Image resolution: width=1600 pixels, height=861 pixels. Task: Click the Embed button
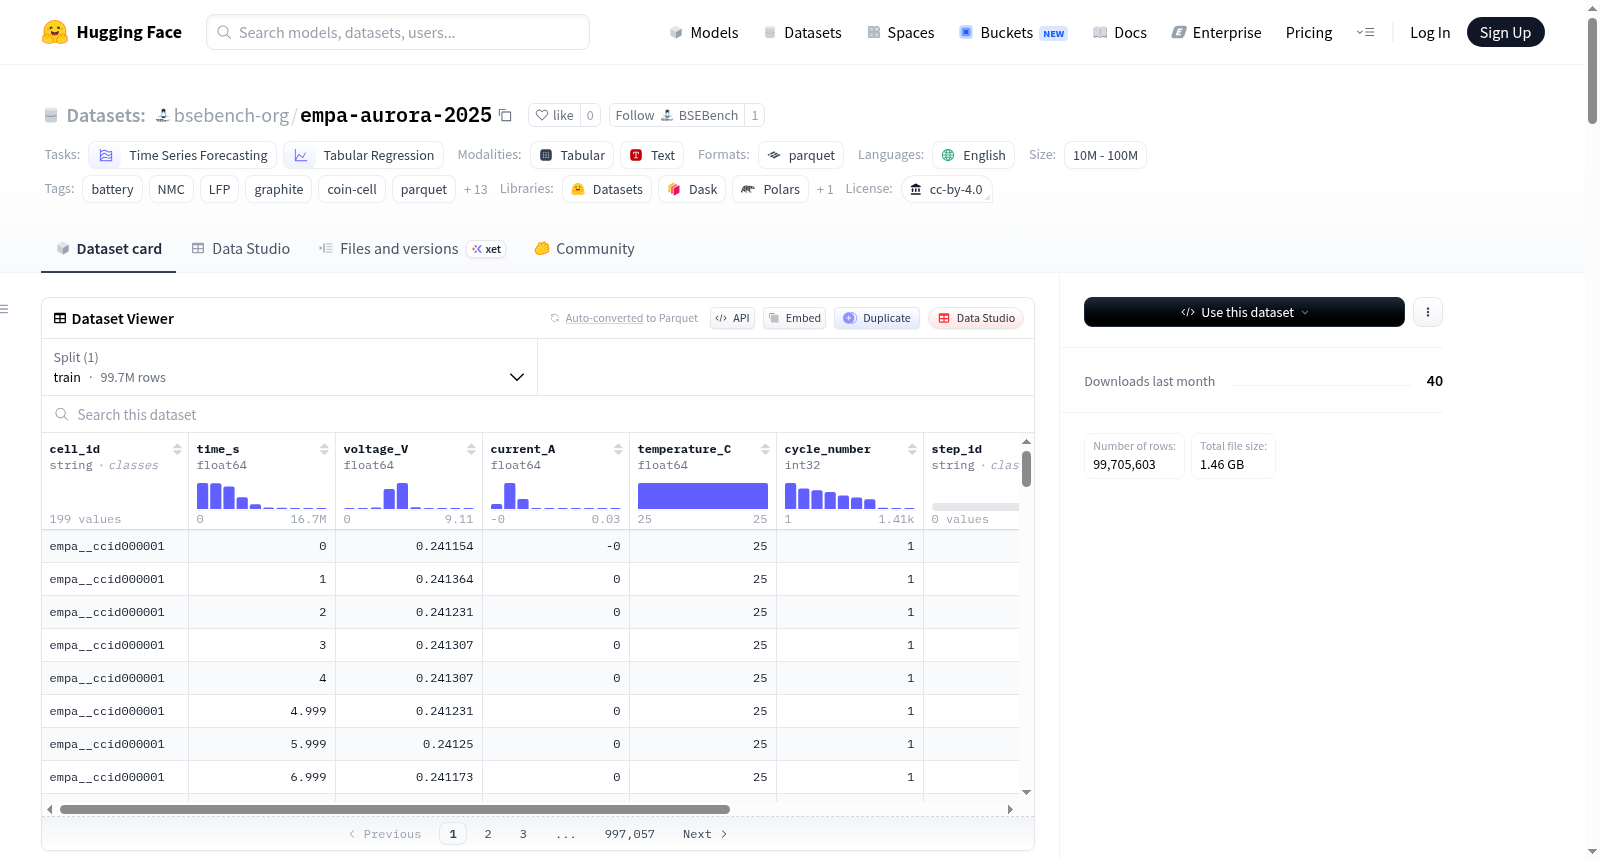(x=794, y=318)
